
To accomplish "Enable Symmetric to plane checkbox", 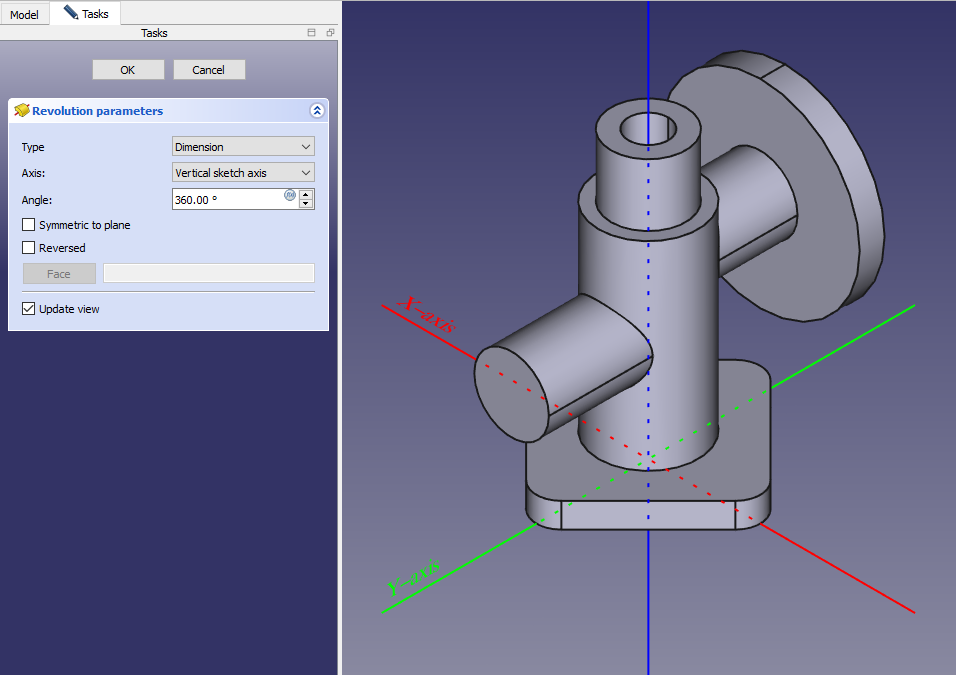I will click(x=29, y=225).
